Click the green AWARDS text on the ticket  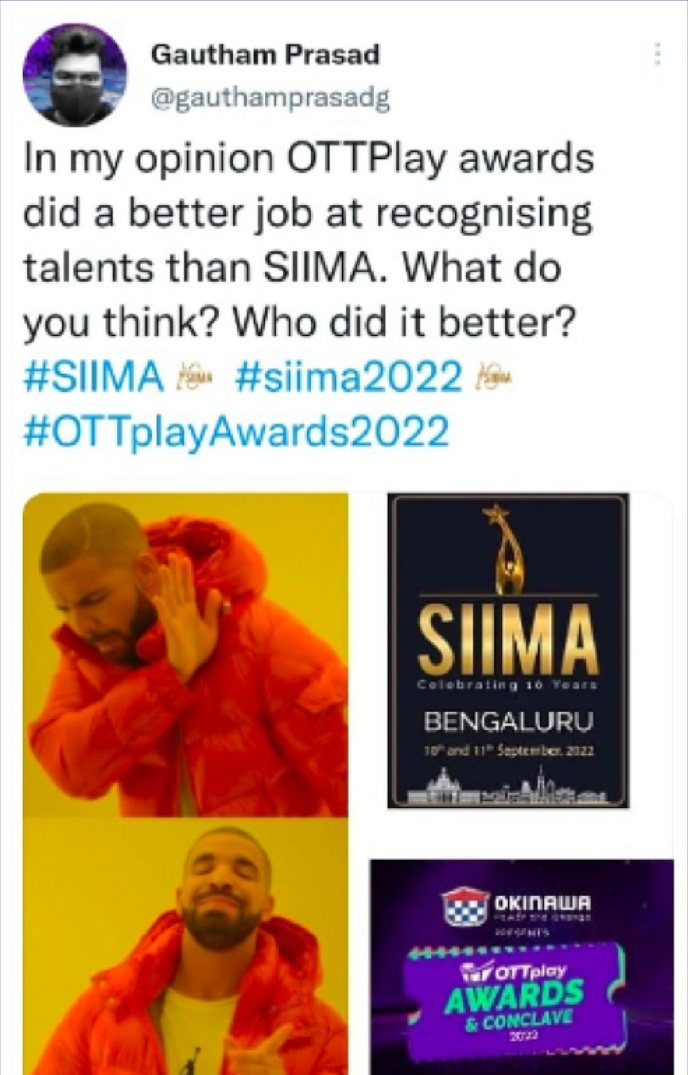coord(514,997)
